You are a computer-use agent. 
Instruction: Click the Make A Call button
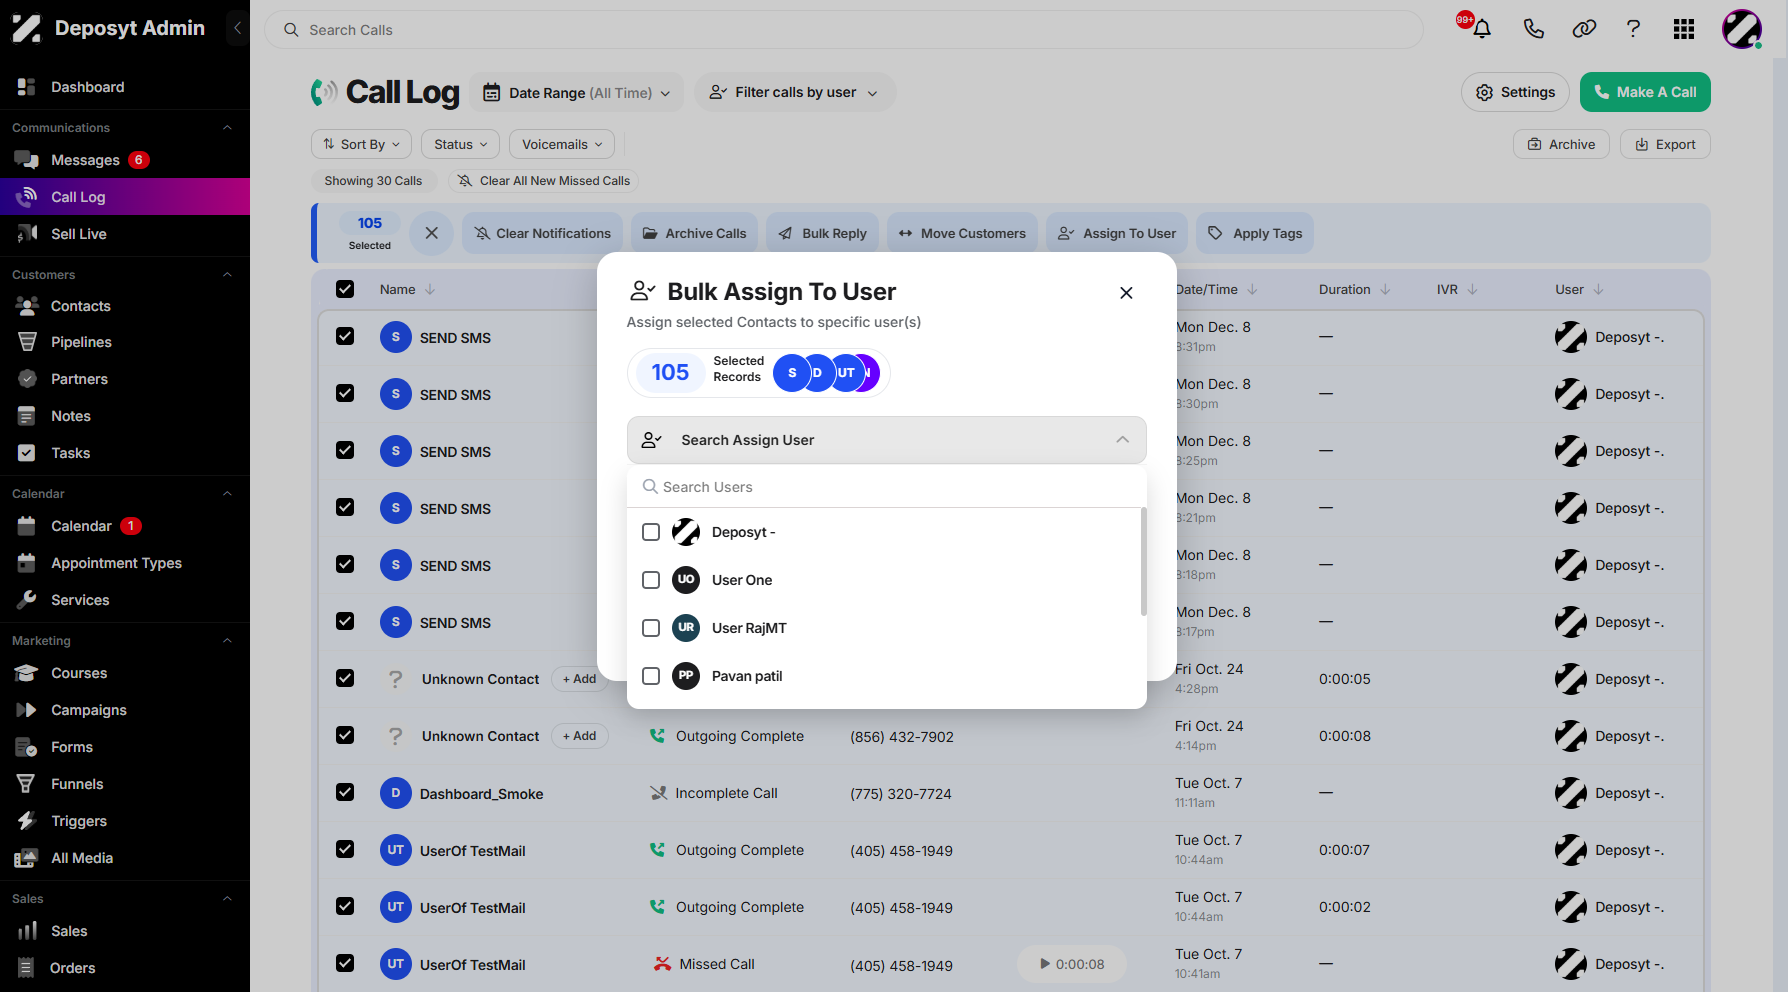tap(1645, 92)
